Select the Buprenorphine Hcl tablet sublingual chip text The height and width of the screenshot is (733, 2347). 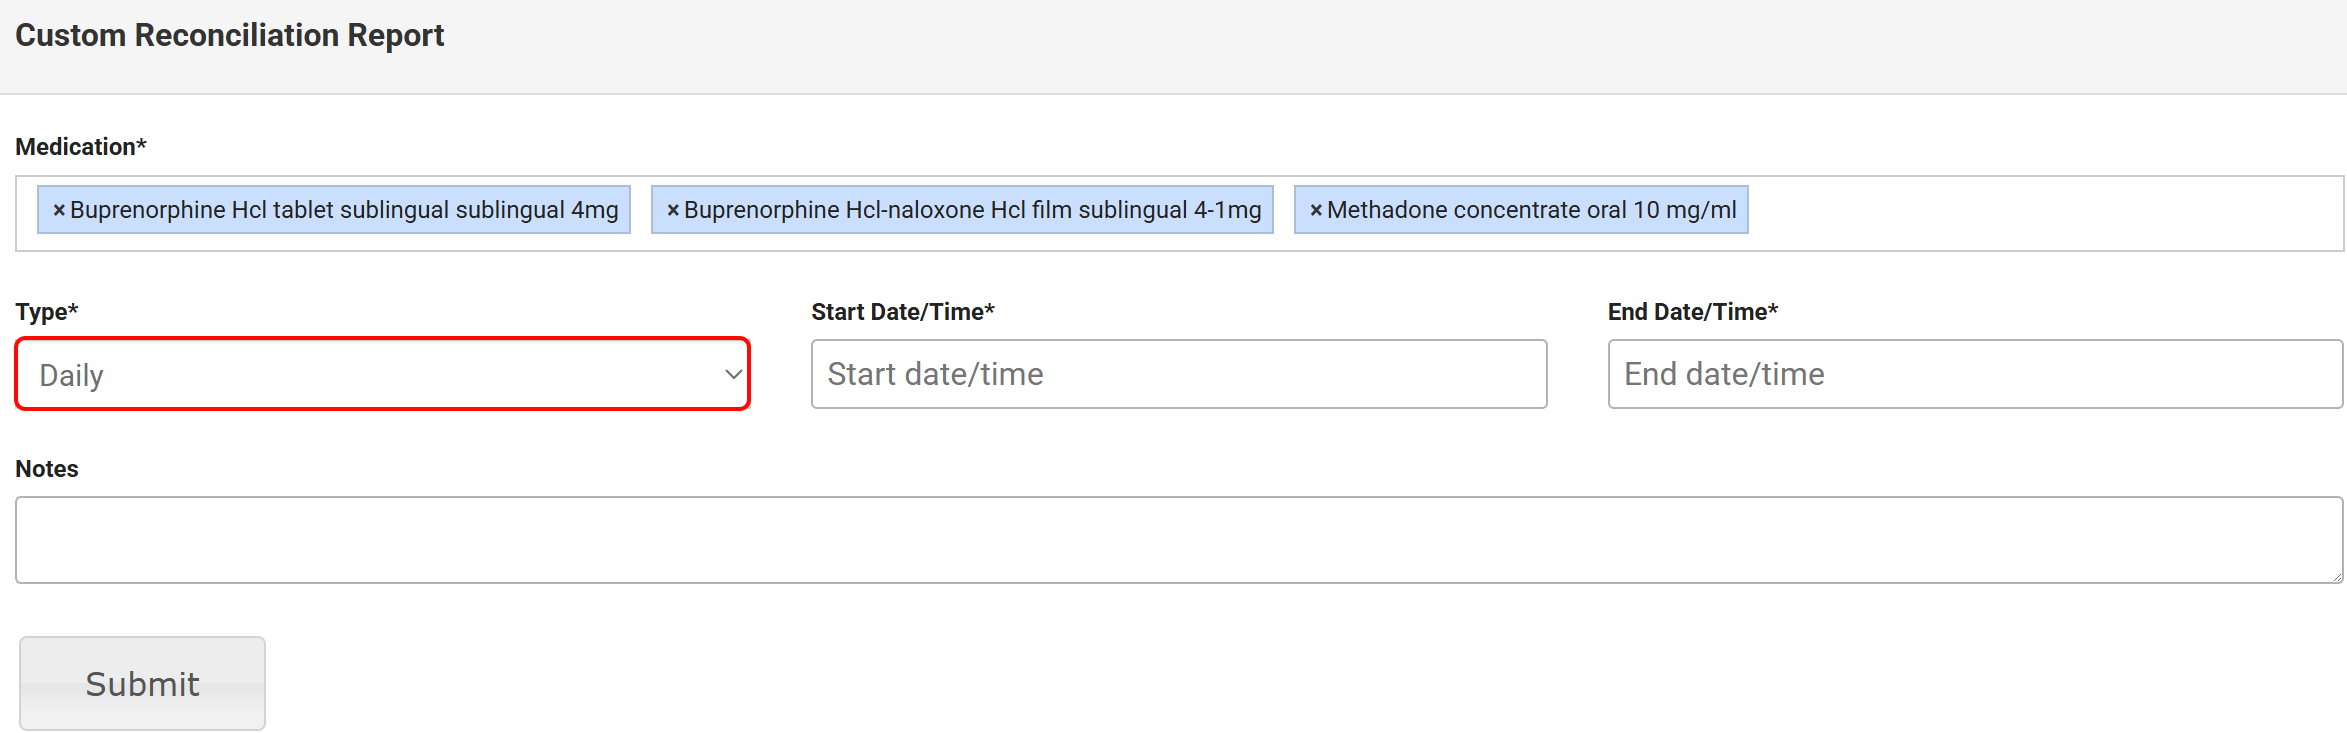344,210
